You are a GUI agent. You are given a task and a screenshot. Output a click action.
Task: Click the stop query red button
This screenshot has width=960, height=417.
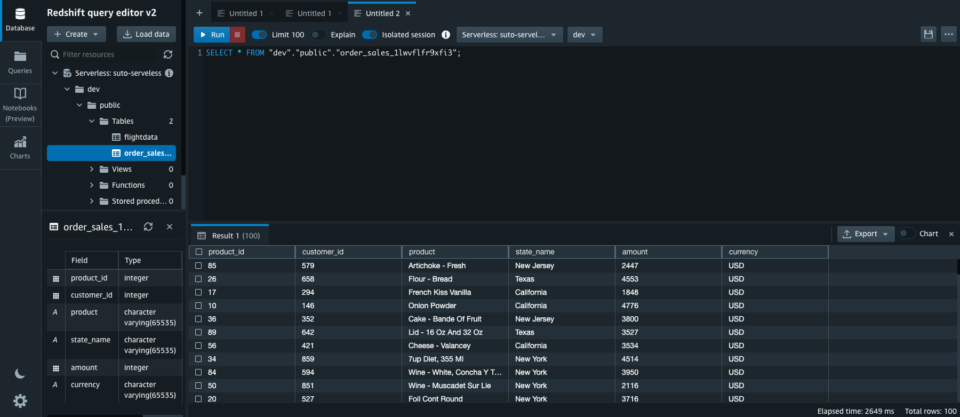pos(238,34)
